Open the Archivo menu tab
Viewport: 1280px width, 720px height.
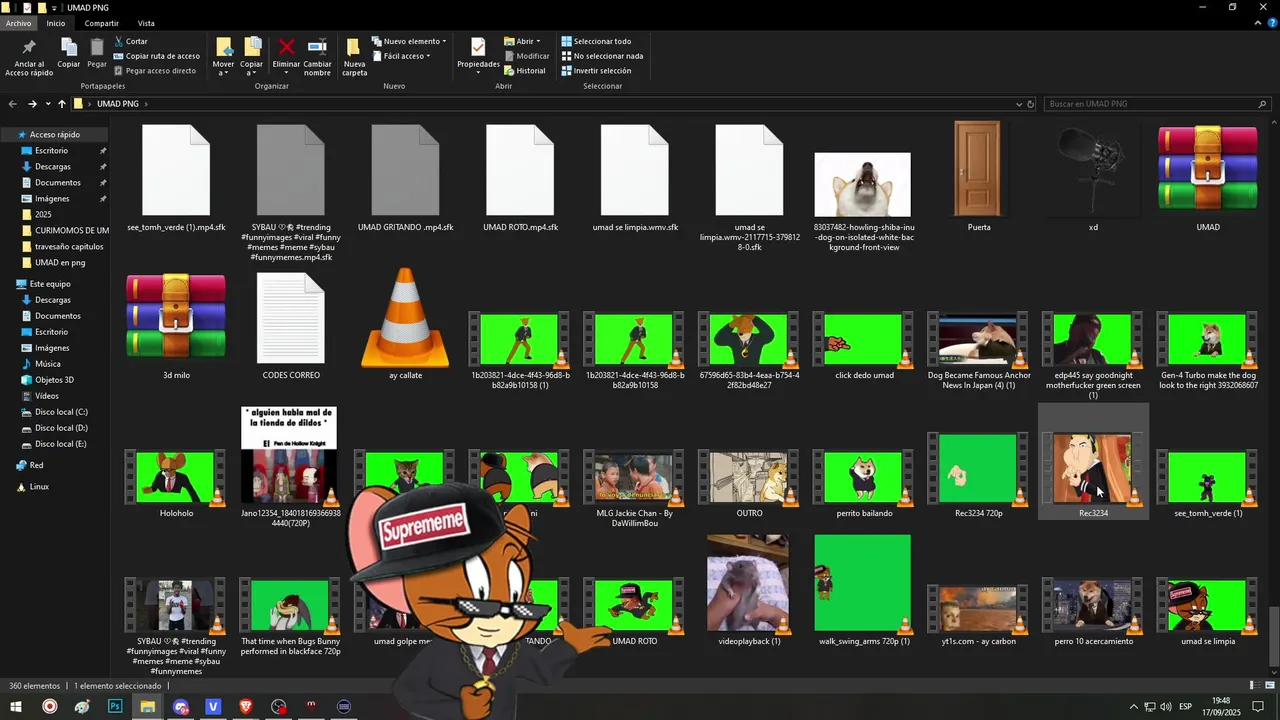18,23
